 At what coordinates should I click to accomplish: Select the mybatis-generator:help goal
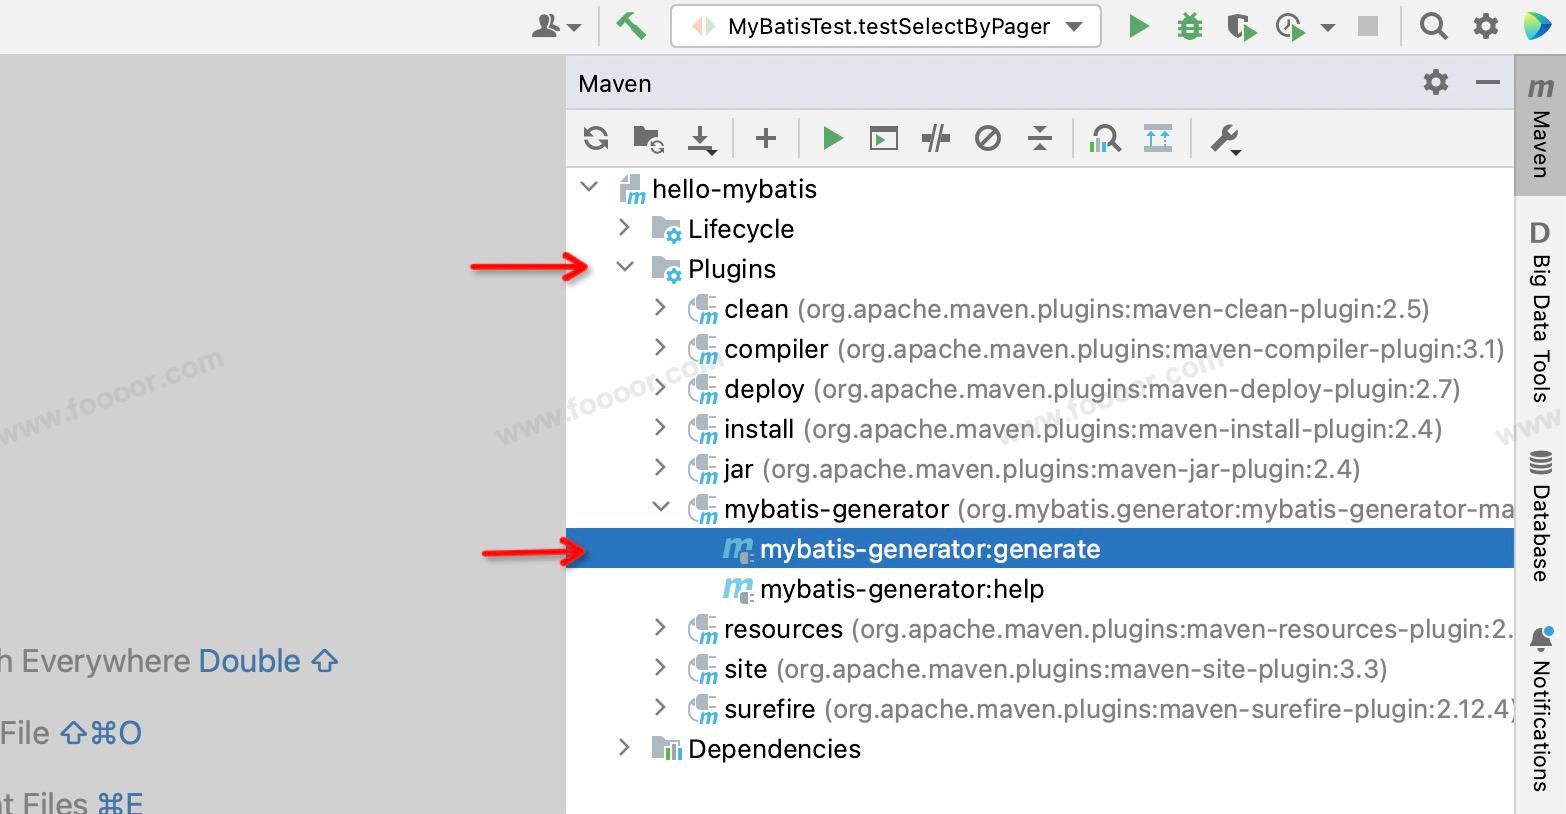(901, 589)
